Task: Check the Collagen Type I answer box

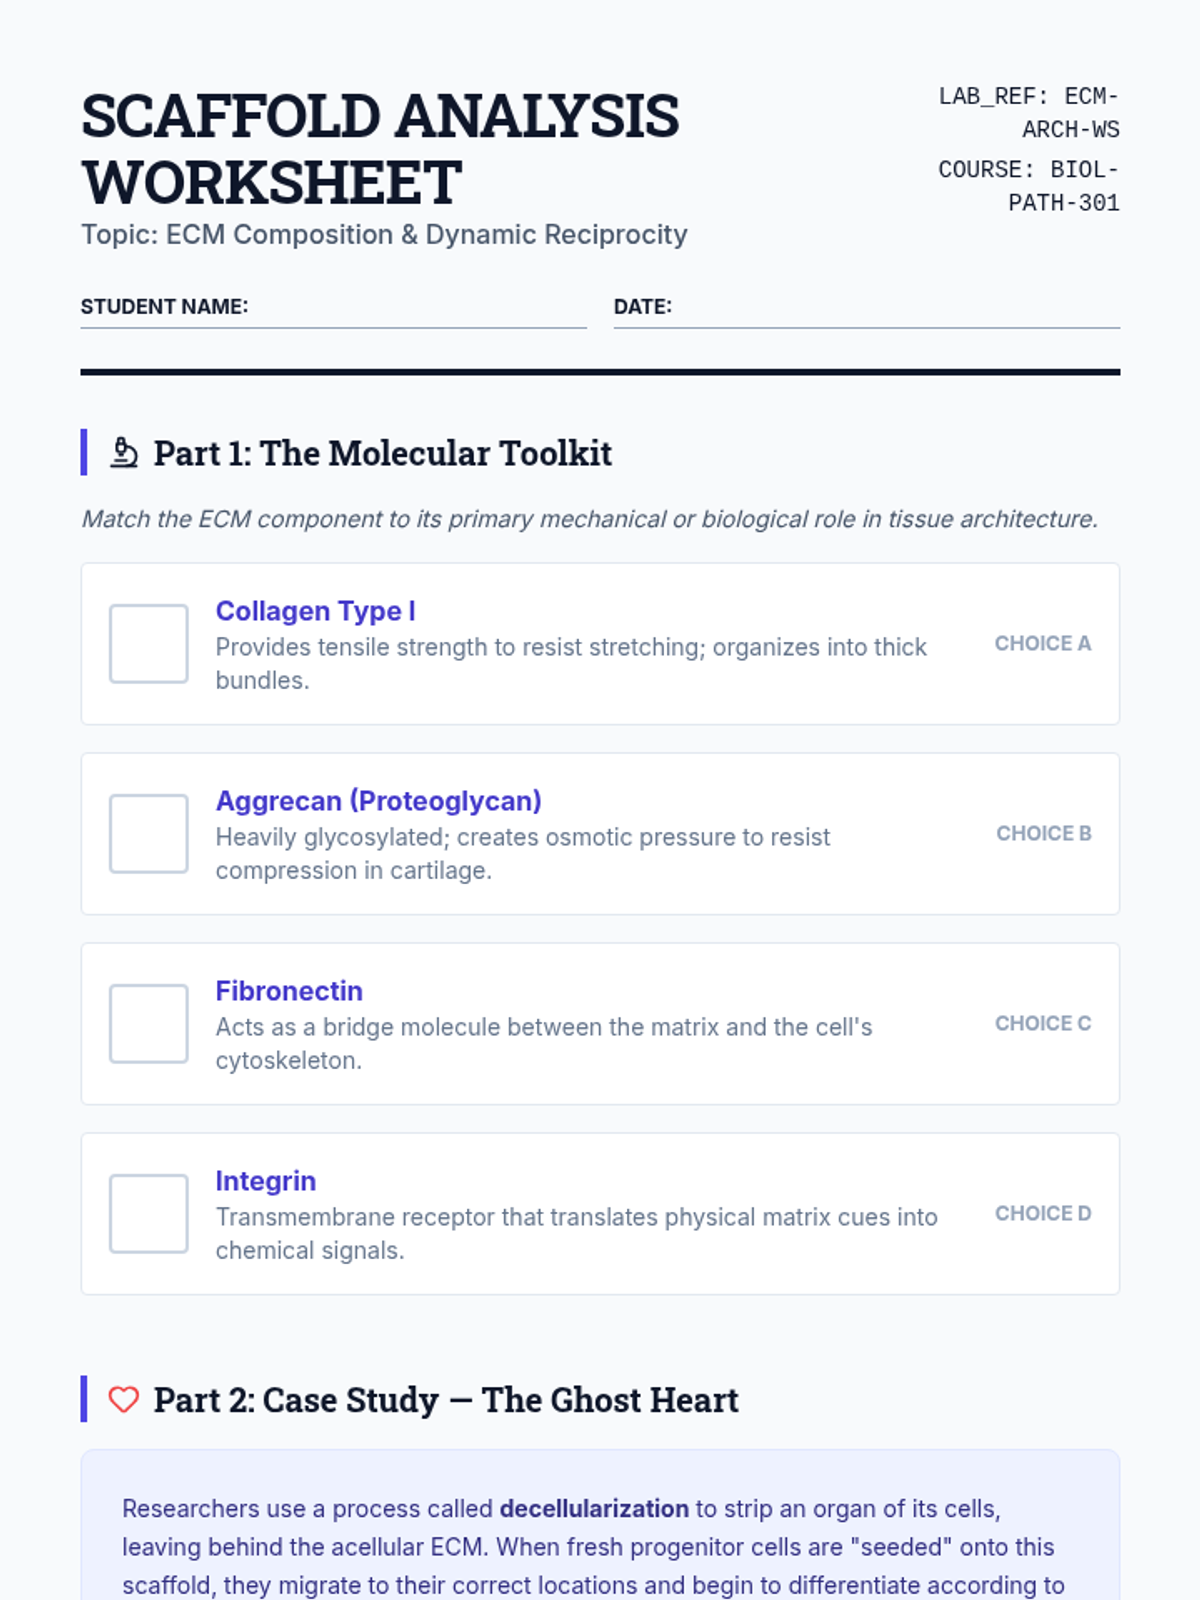Action: (149, 644)
